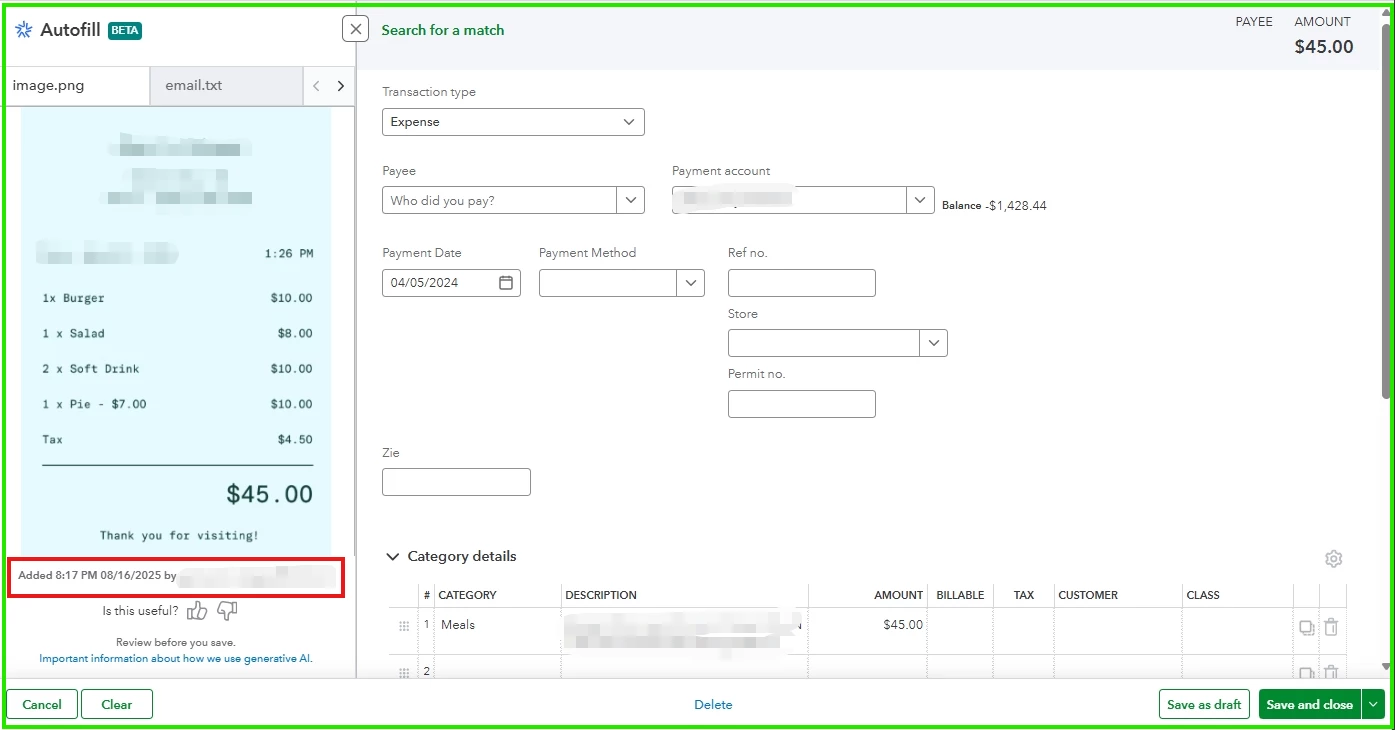Copy the Meals line row icon

[1306, 628]
